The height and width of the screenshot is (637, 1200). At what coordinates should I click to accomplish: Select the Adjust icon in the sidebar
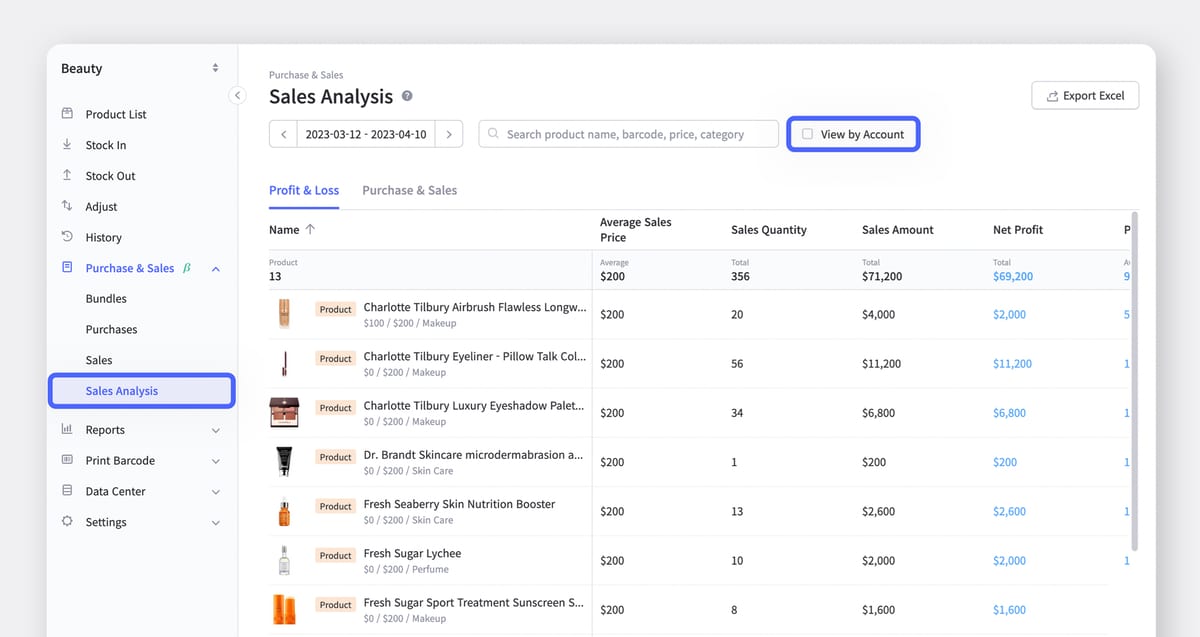click(65, 206)
